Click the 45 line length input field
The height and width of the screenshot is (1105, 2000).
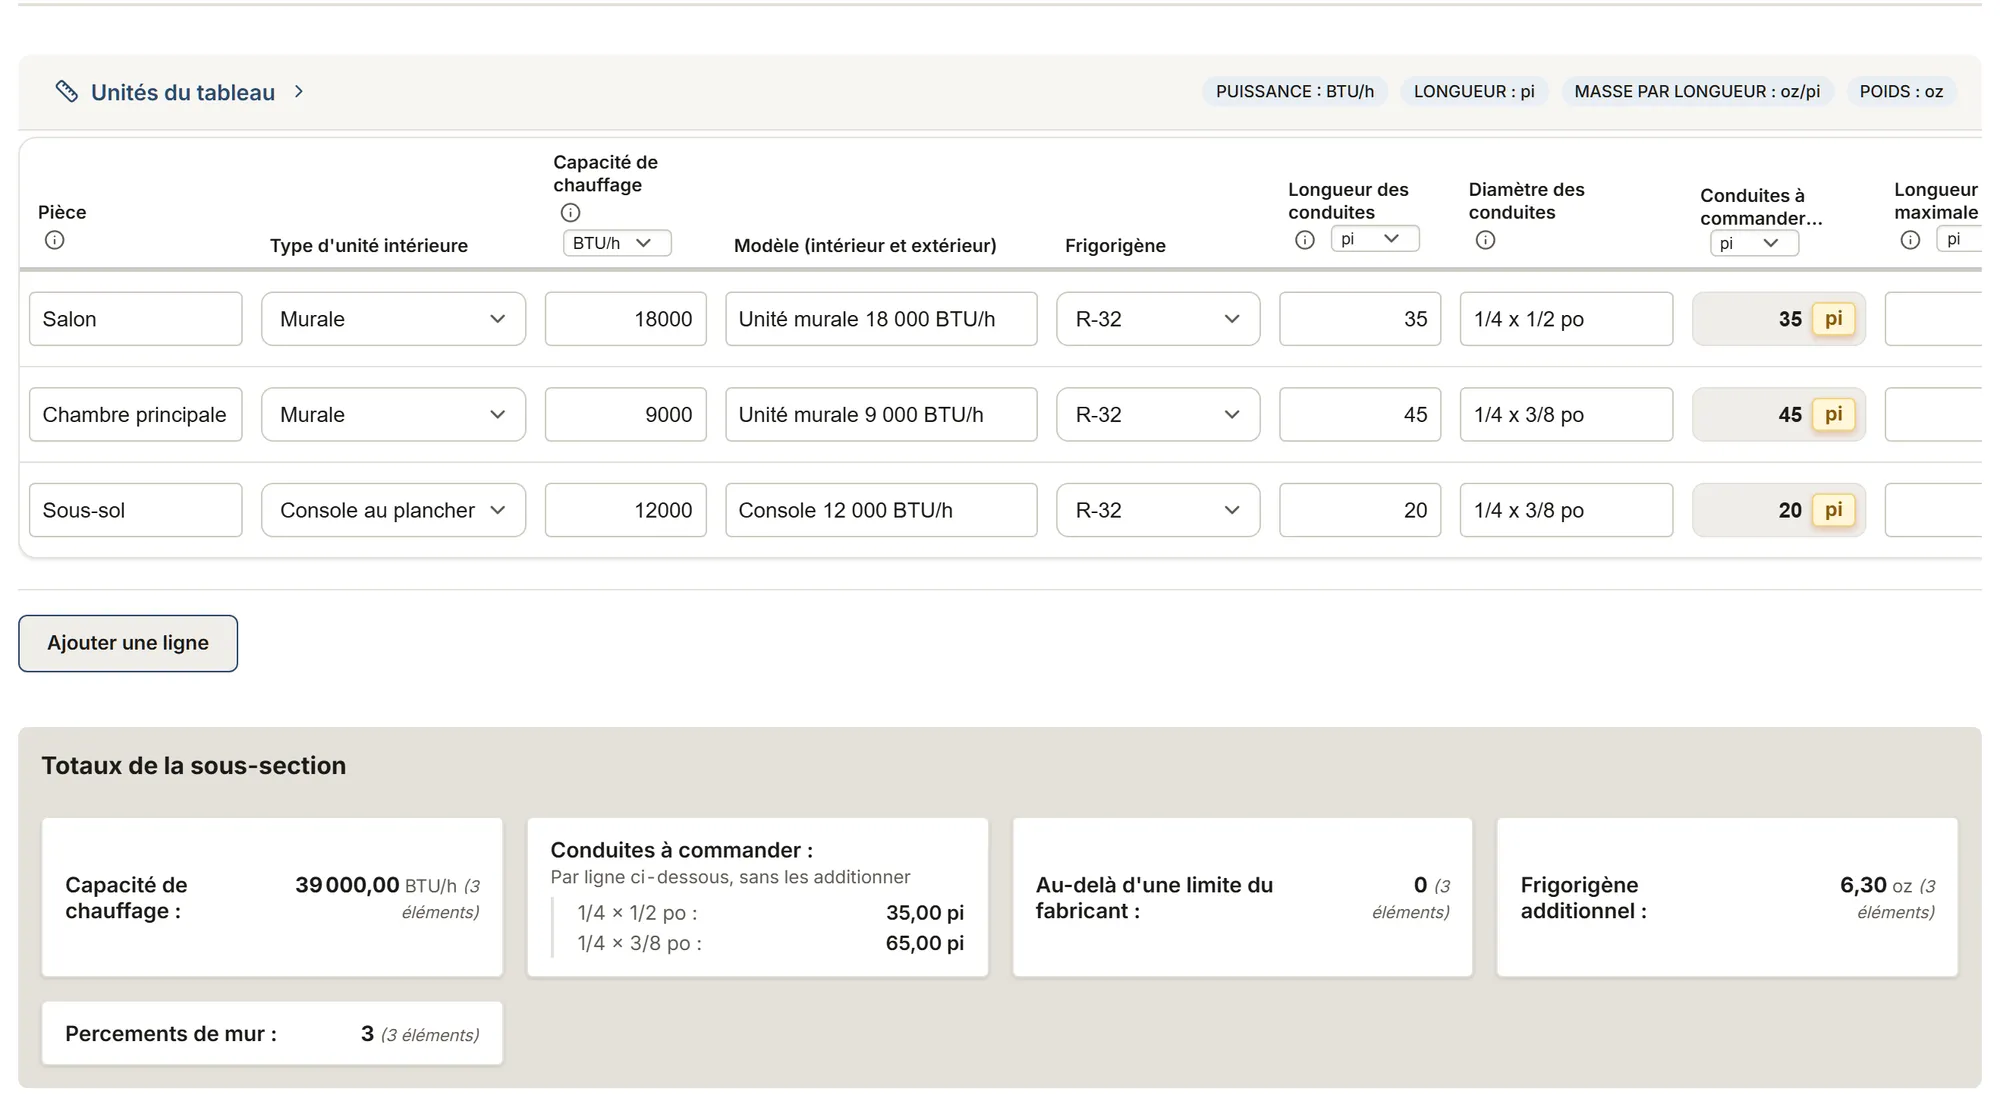1360,414
